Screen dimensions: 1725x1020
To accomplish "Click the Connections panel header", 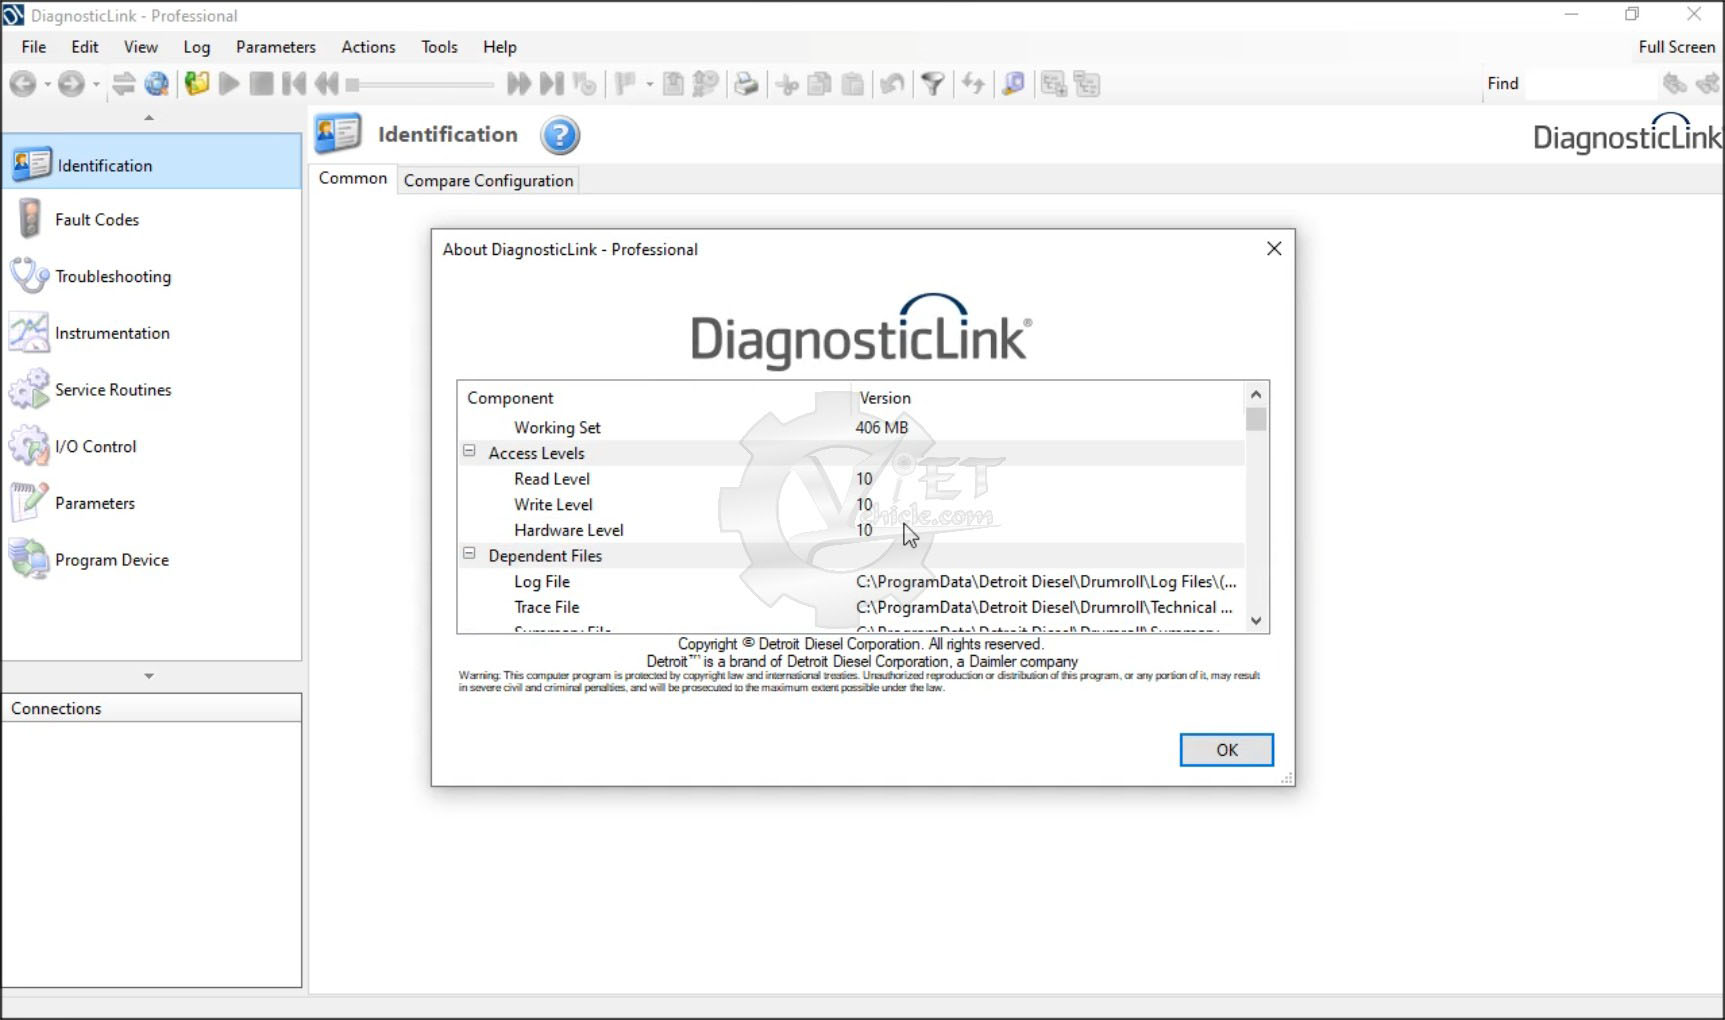I will tap(152, 708).
